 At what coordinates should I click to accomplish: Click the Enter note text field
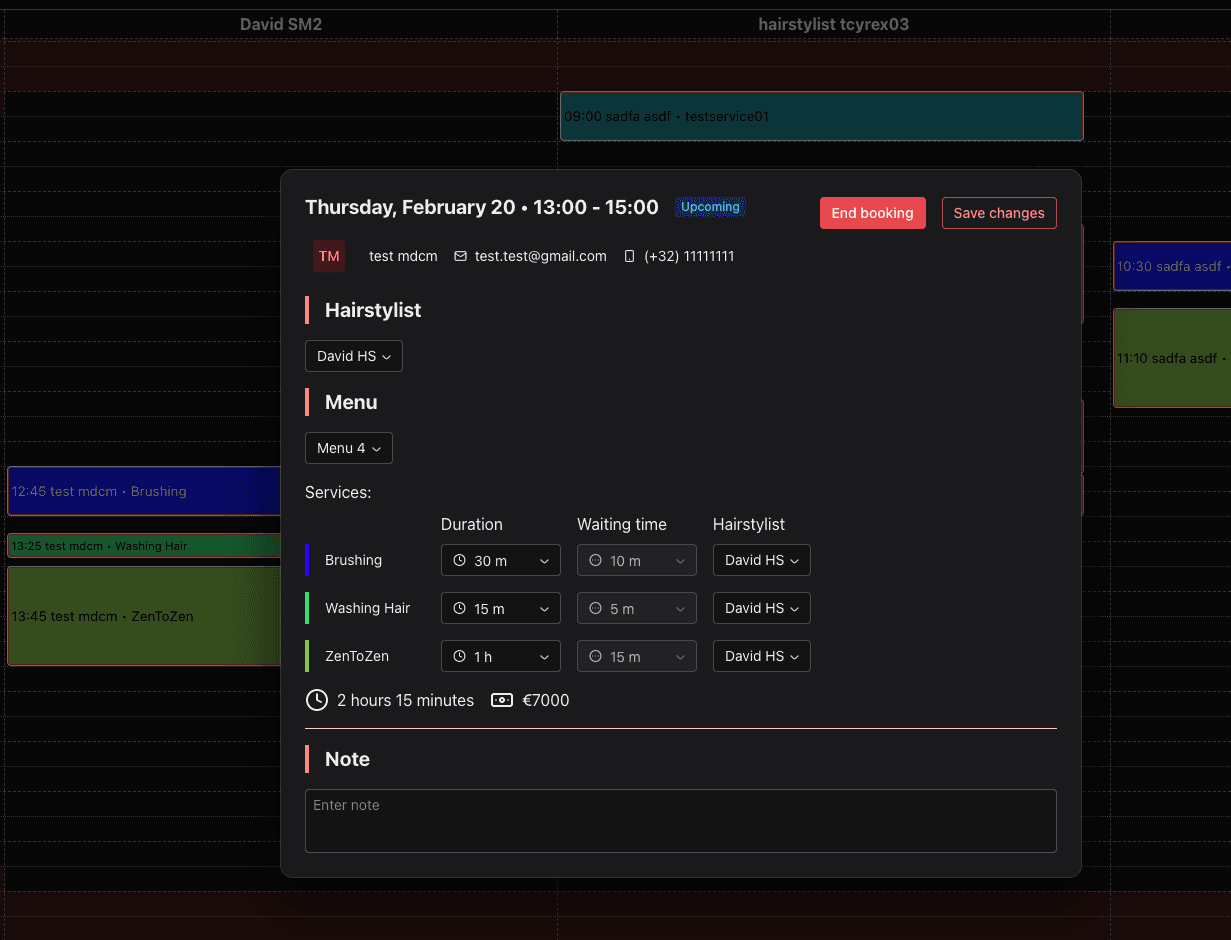pyautogui.click(x=680, y=820)
